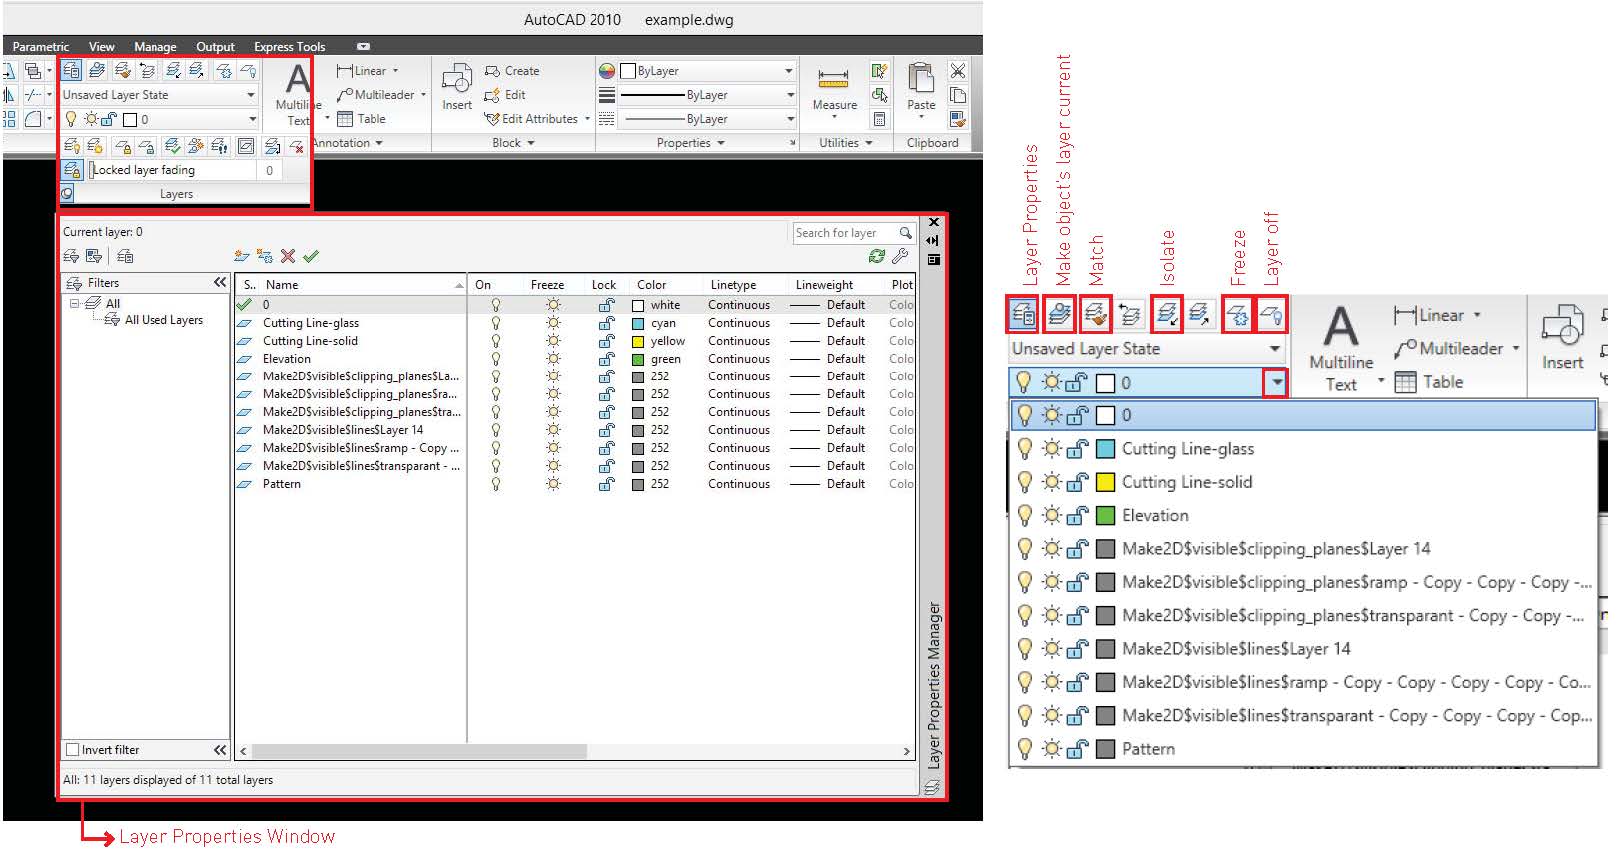Toggle Freeze sun for Cutting Line-glass row
The width and height of the screenshot is (1617, 850).
[x=553, y=323]
